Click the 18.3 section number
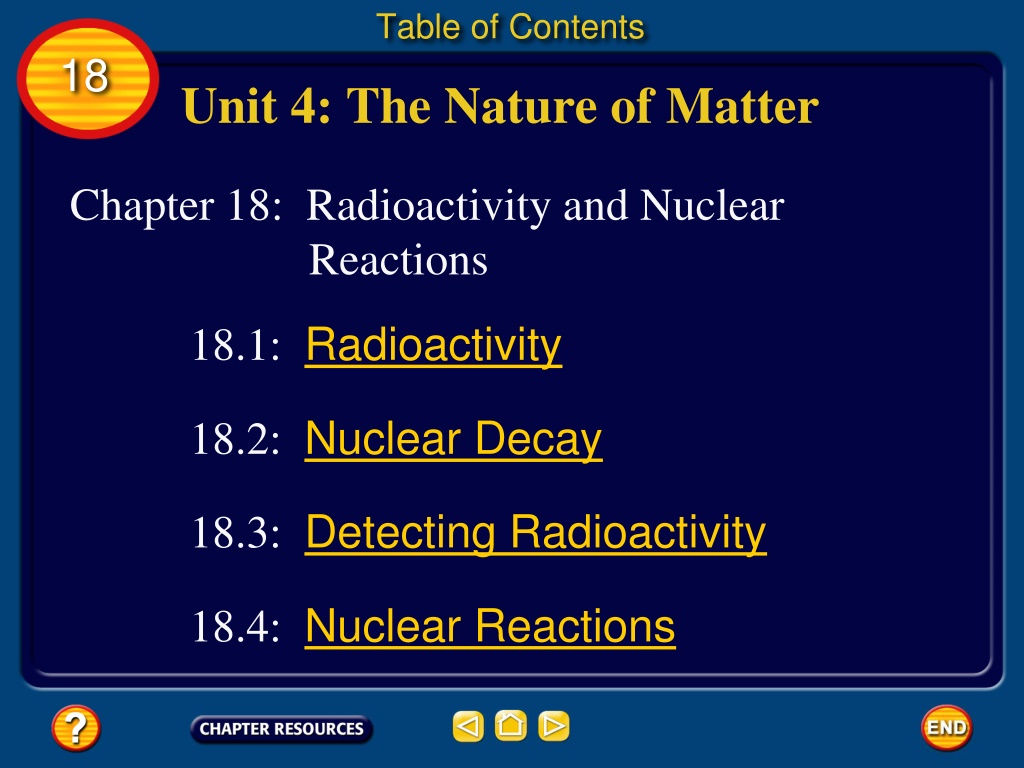This screenshot has height=768, width=1024. coord(236,532)
